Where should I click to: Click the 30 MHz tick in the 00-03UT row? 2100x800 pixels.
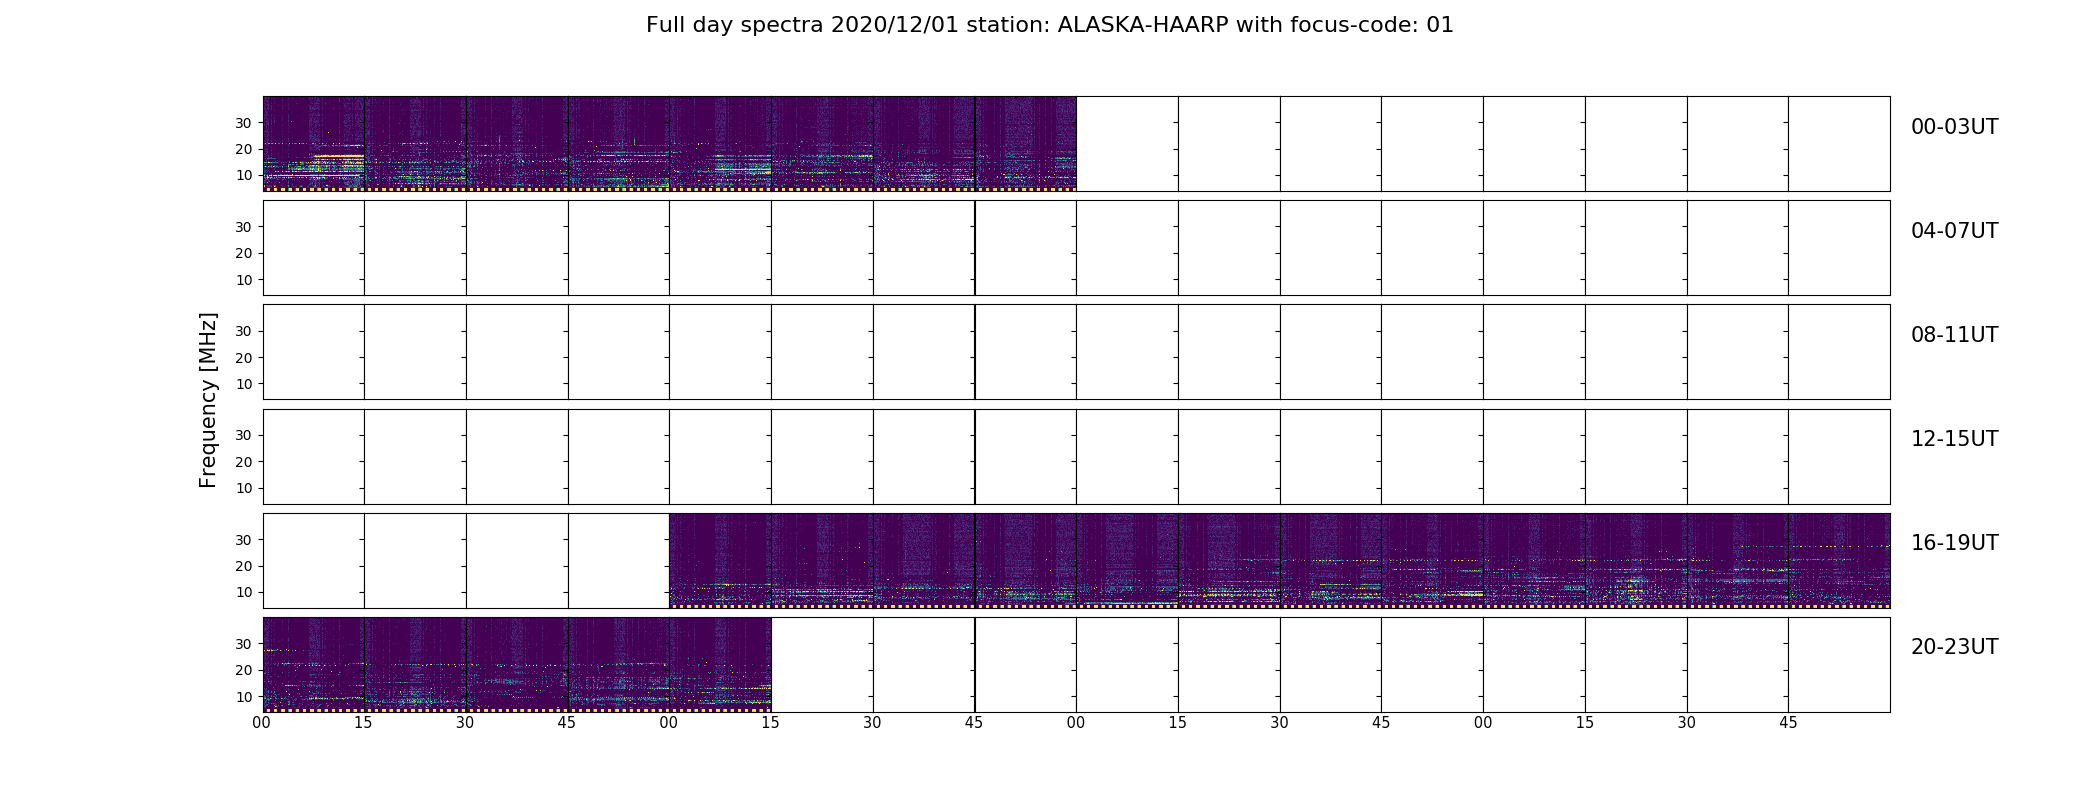pyautogui.click(x=244, y=123)
